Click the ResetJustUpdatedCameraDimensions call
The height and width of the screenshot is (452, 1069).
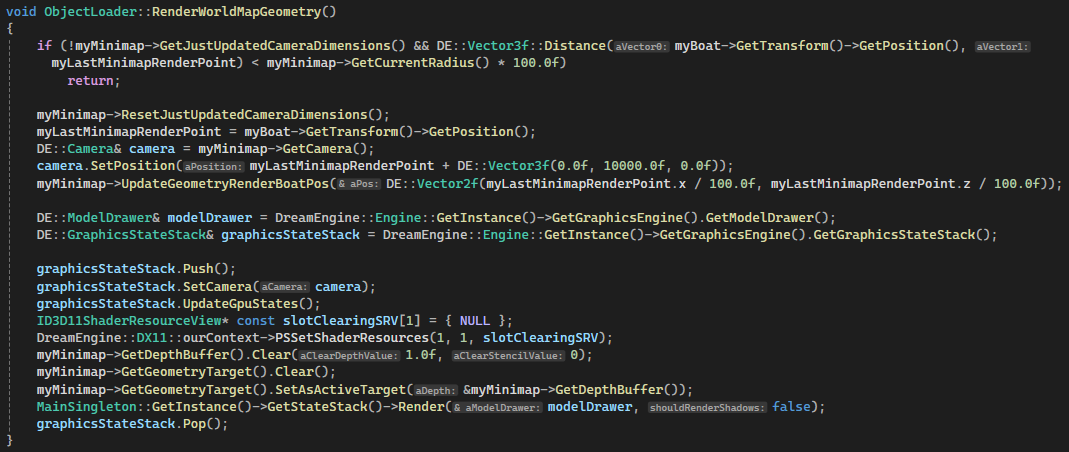click(x=243, y=115)
